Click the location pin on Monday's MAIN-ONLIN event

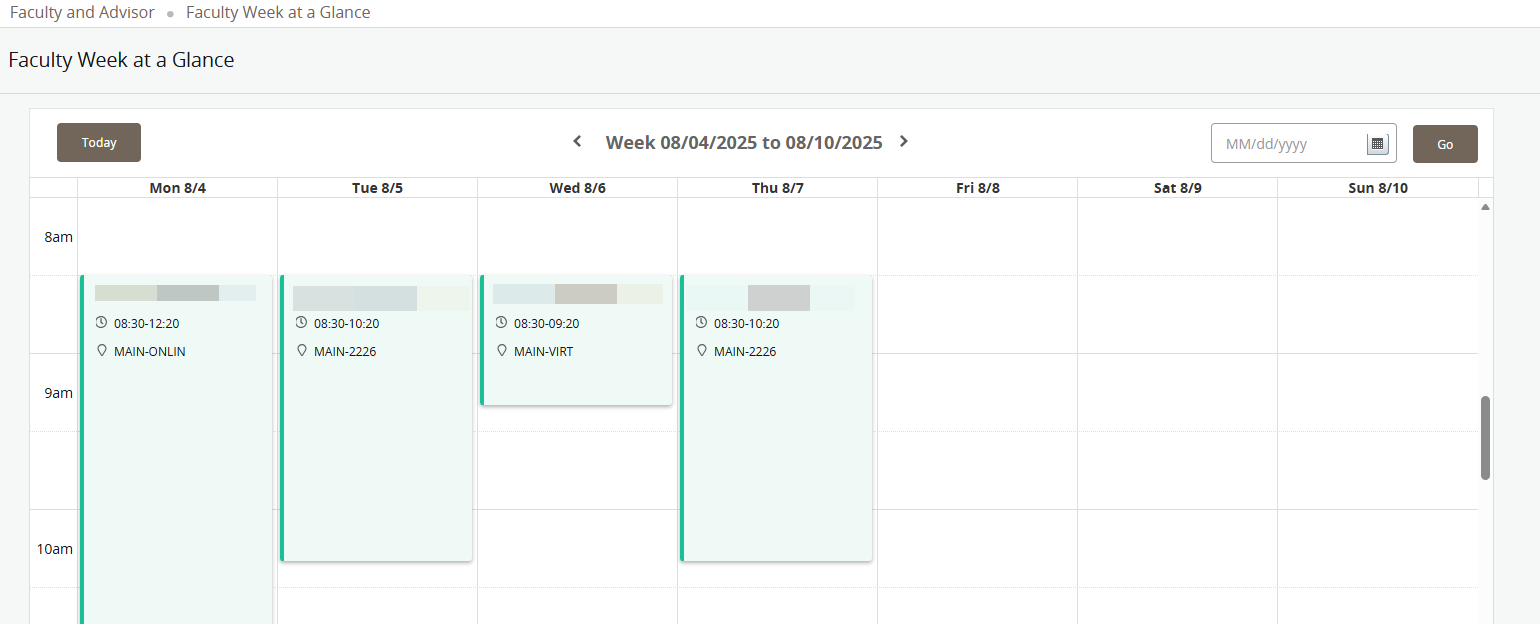(101, 350)
